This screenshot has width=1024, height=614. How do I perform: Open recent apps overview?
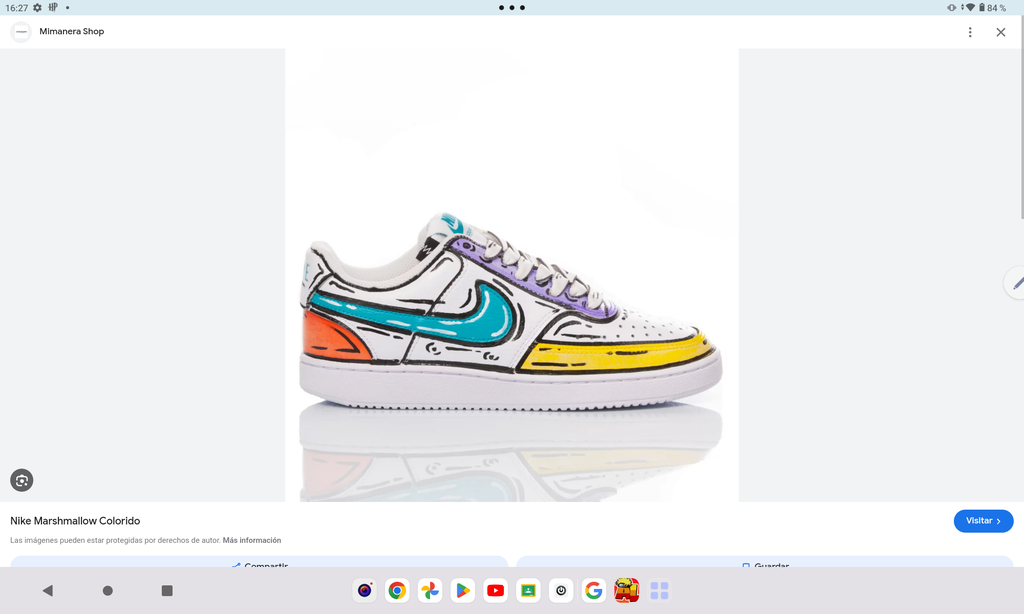click(167, 590)
